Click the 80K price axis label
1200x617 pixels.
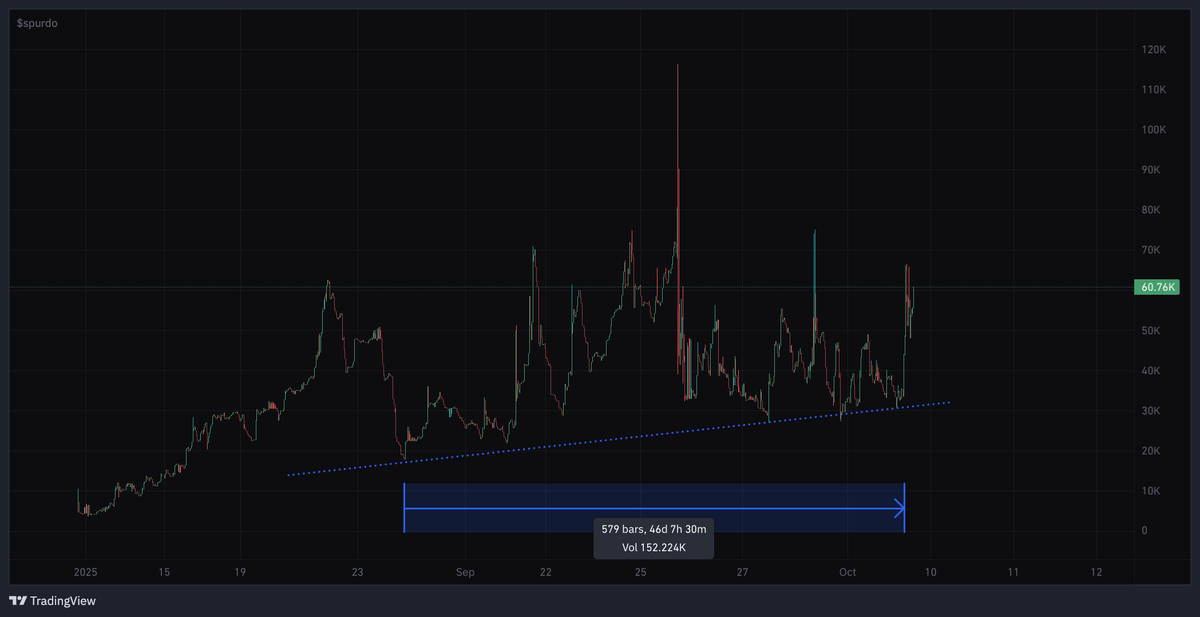1153,210
